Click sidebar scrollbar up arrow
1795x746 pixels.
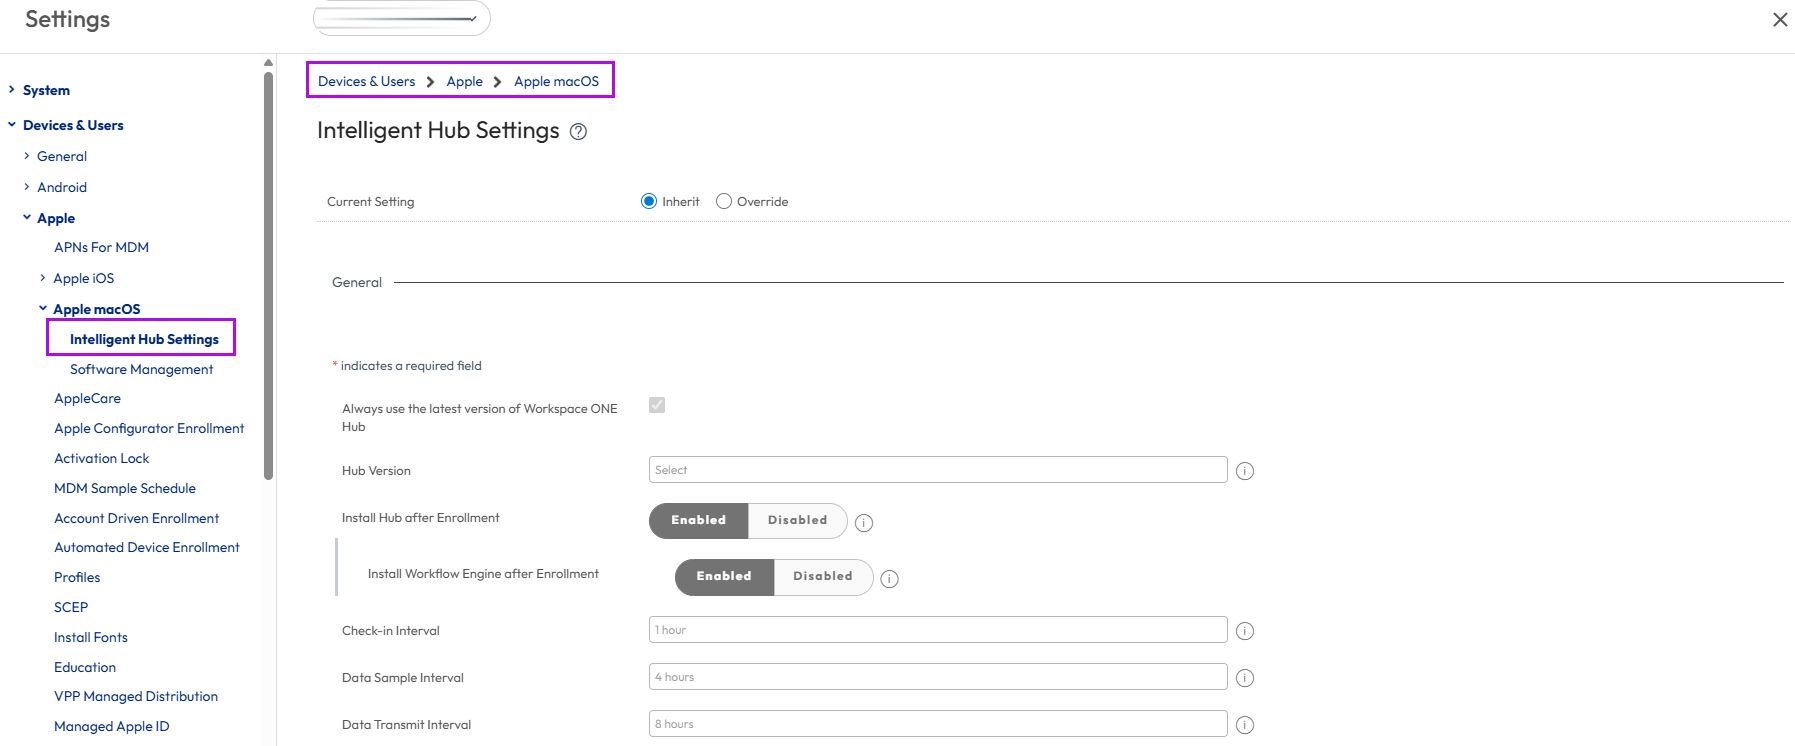tap(268, 62)
